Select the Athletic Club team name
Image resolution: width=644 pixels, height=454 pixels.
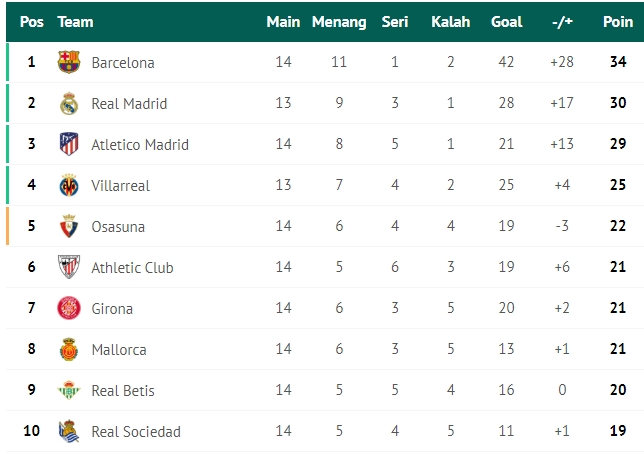pyautogui.click(x=132, y=268)
